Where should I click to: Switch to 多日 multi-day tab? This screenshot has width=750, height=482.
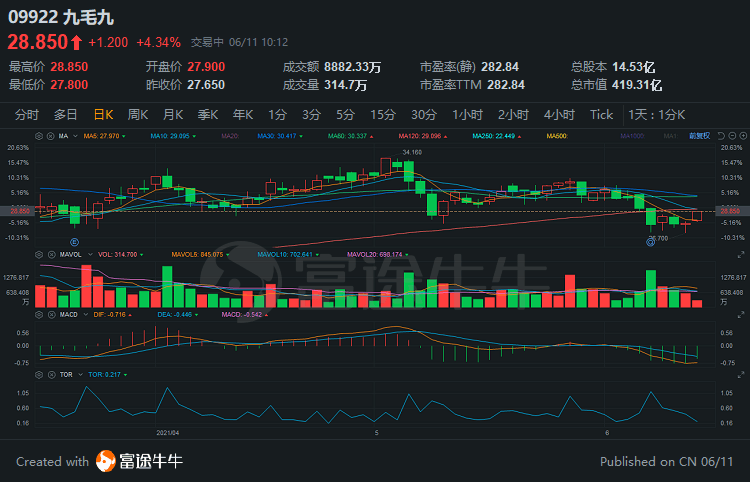[66, 115]
